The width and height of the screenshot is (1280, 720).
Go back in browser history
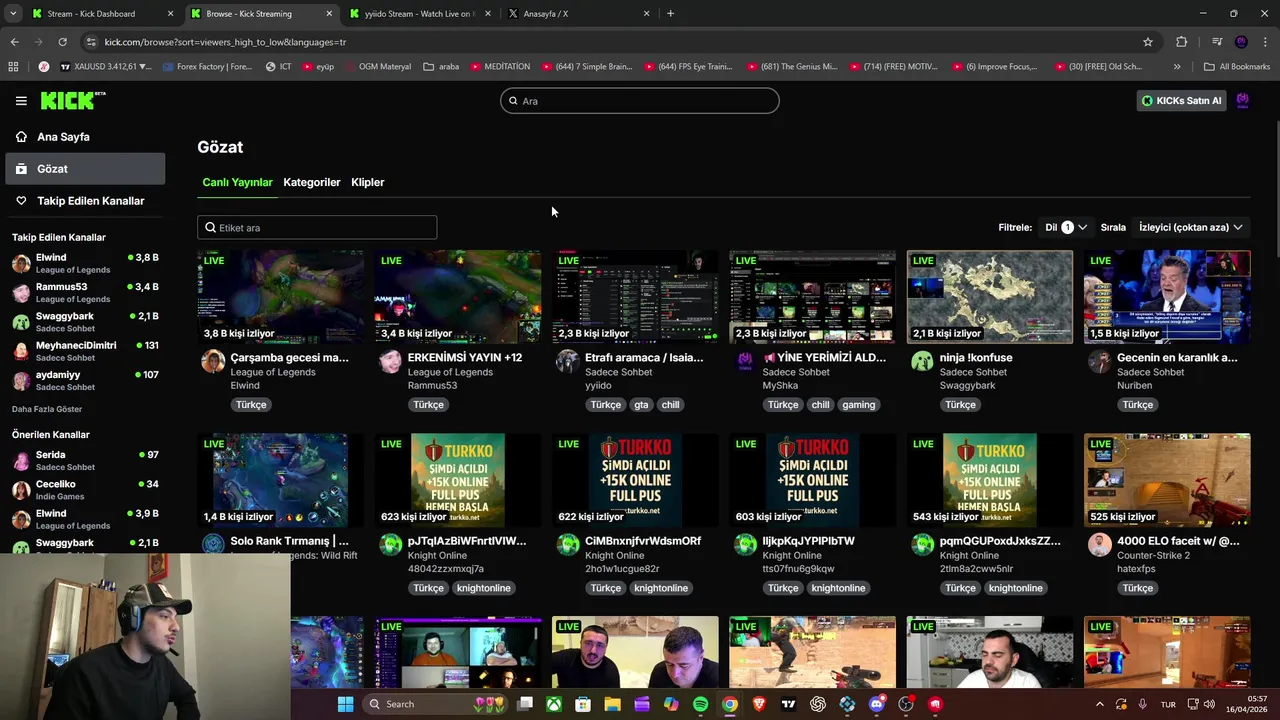click(14, 42)
